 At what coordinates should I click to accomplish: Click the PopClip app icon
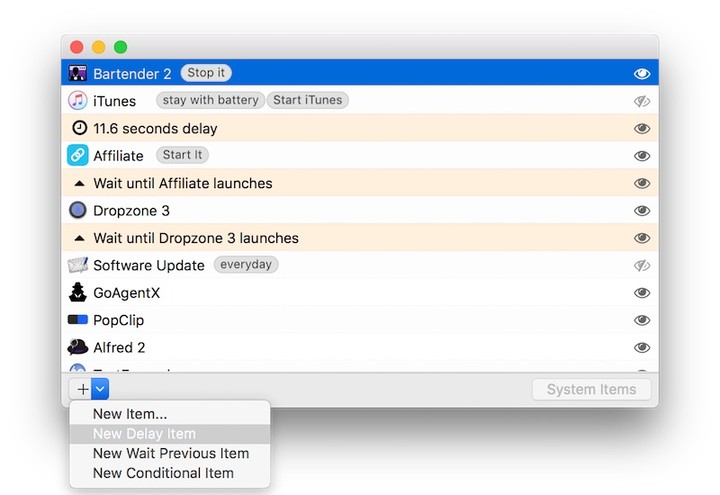78,320
